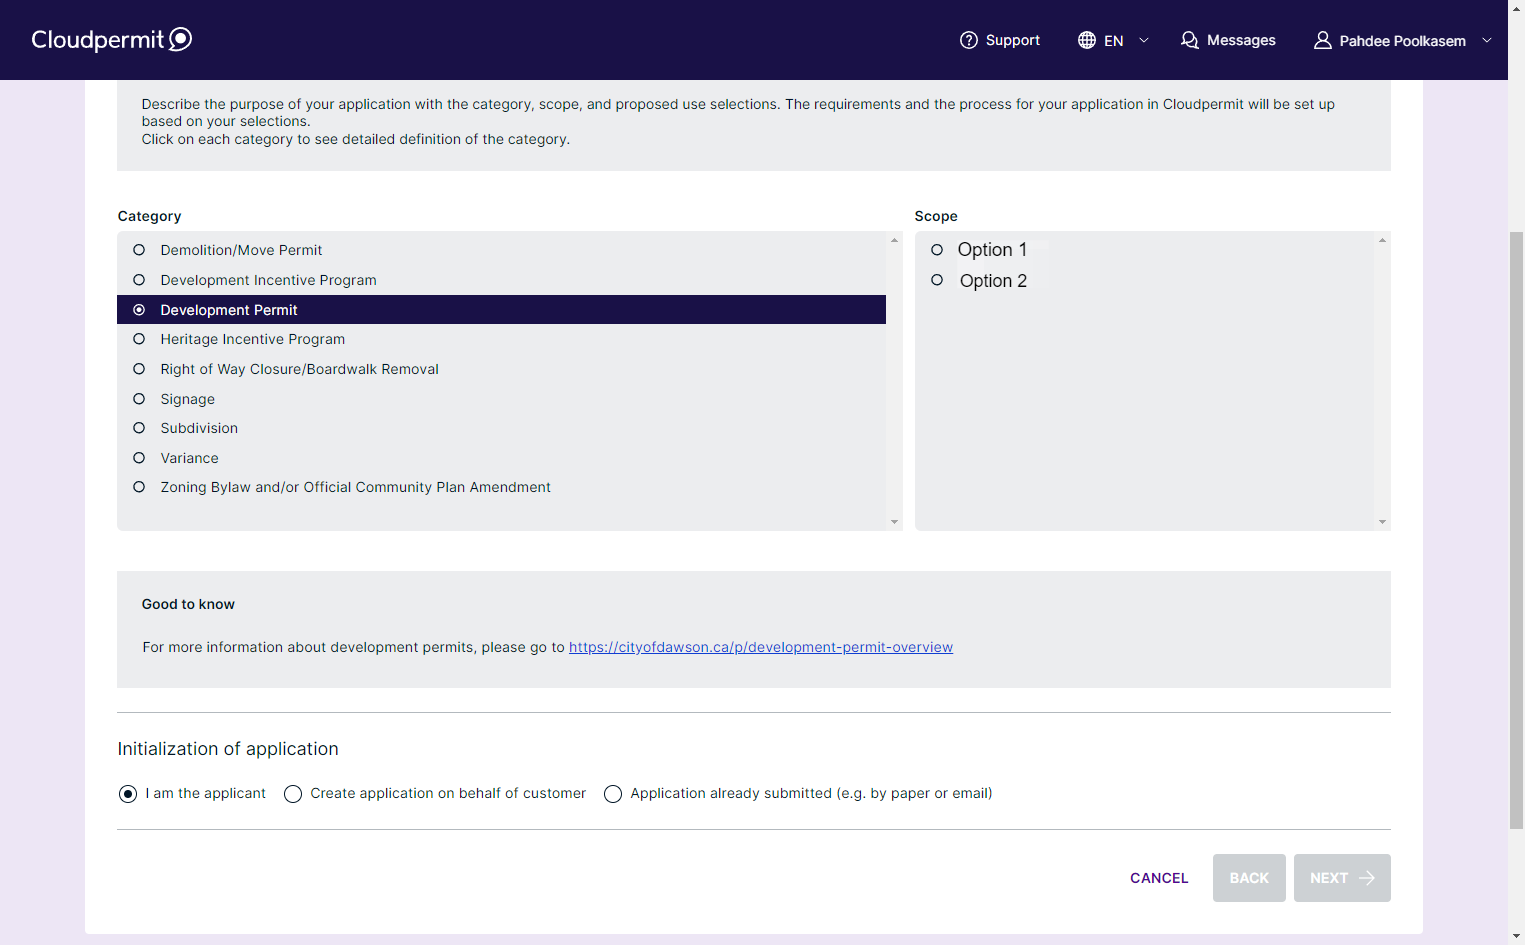This screenshot has height=945, width=1525.
Task: Select Demolition/Move Permit category
Action: point(501,250)
